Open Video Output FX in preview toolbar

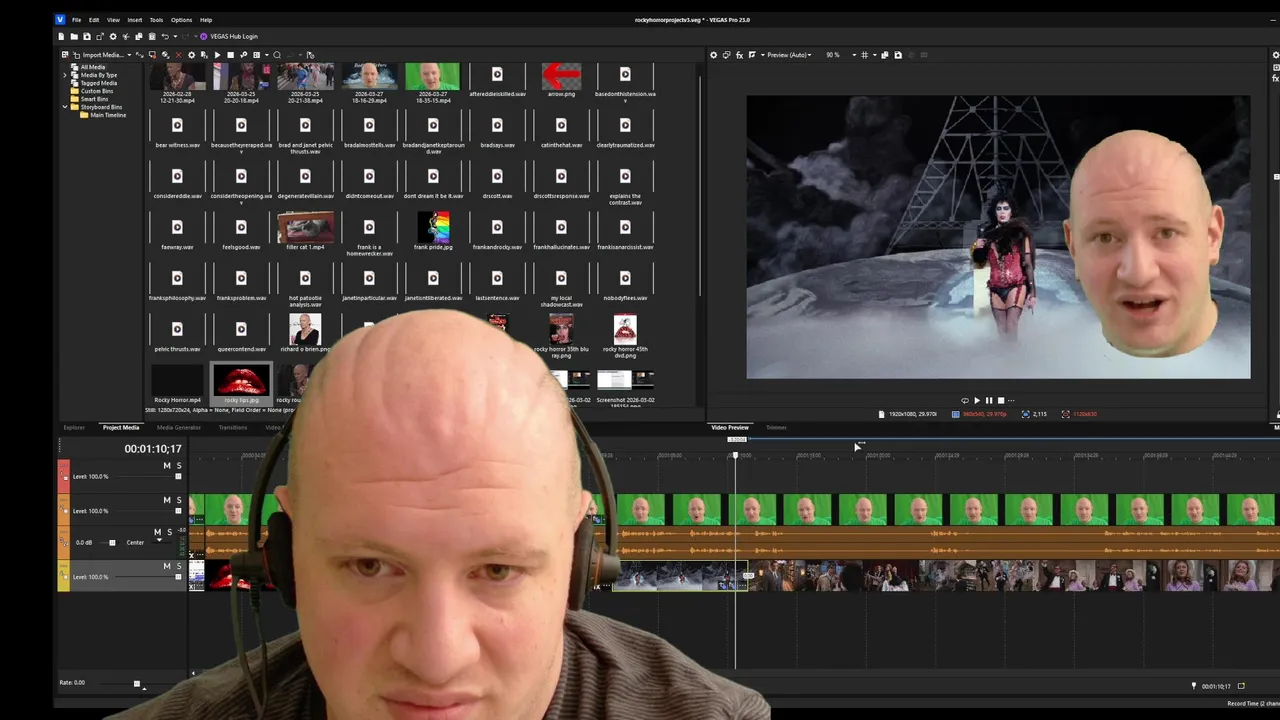[x=740, y=55]
